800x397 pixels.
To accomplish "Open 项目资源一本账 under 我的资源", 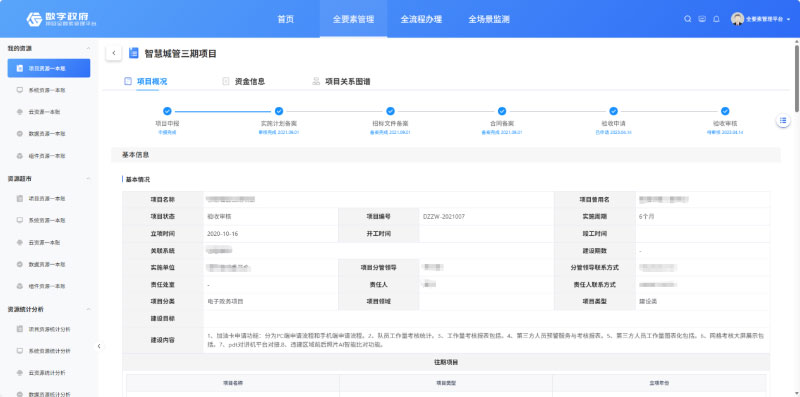I will tap(49, 68).
